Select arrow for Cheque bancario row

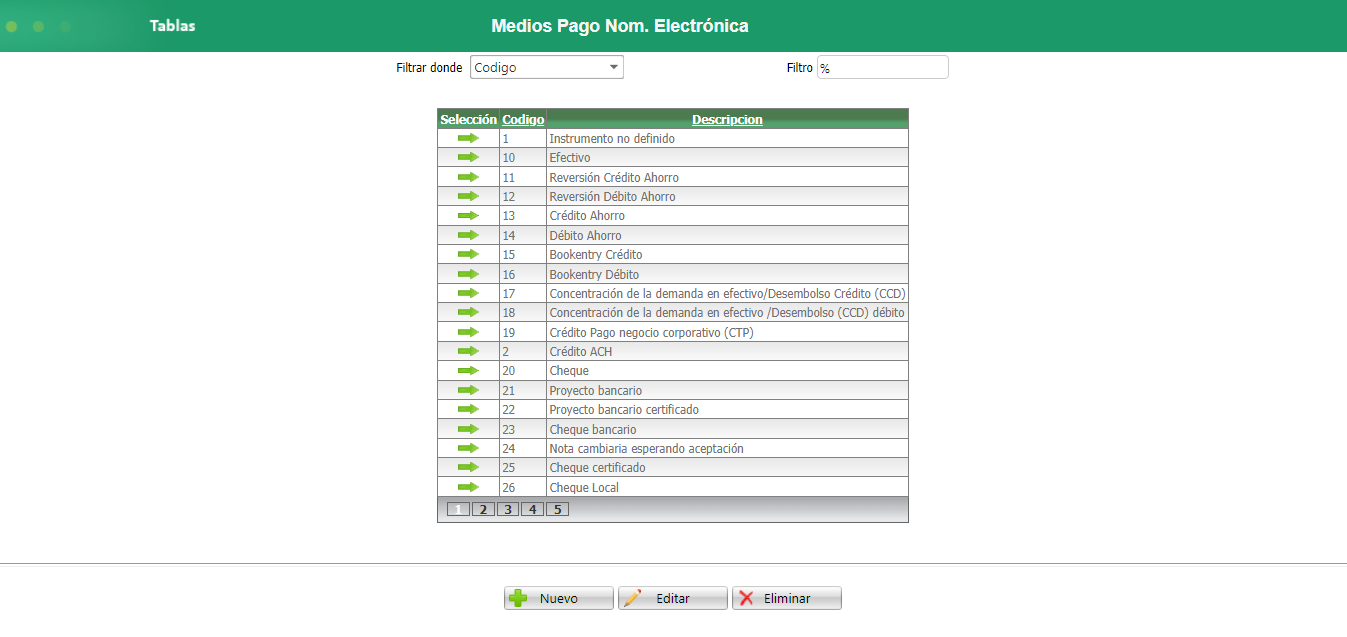click(x=468, y=429)
